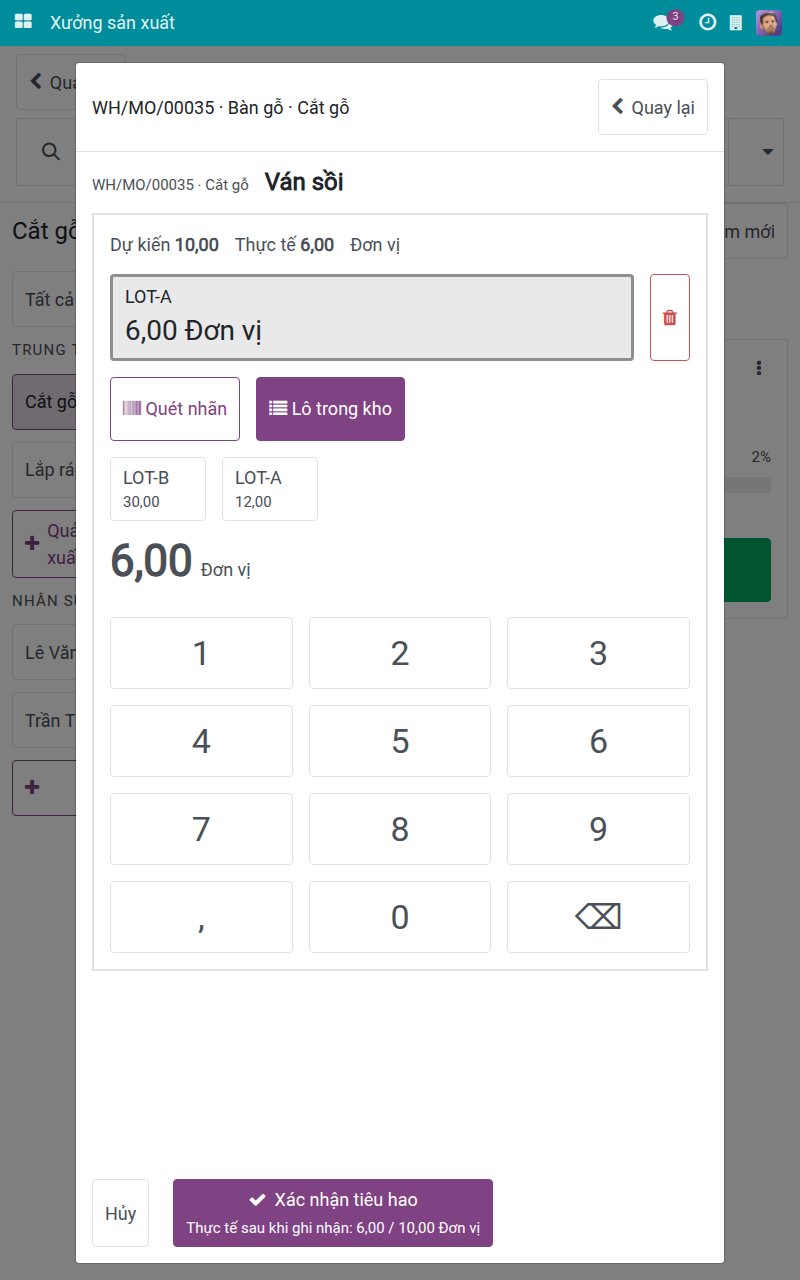Click the red trash icon beside LOT-A
Screen dimensions: 800x1280
[x=670, y=317]
